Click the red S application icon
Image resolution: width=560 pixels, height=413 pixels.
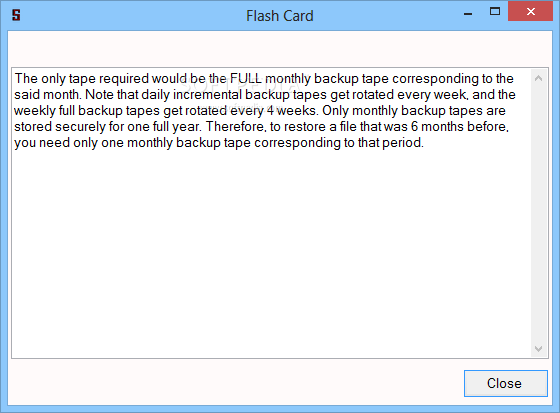[16, 15]
